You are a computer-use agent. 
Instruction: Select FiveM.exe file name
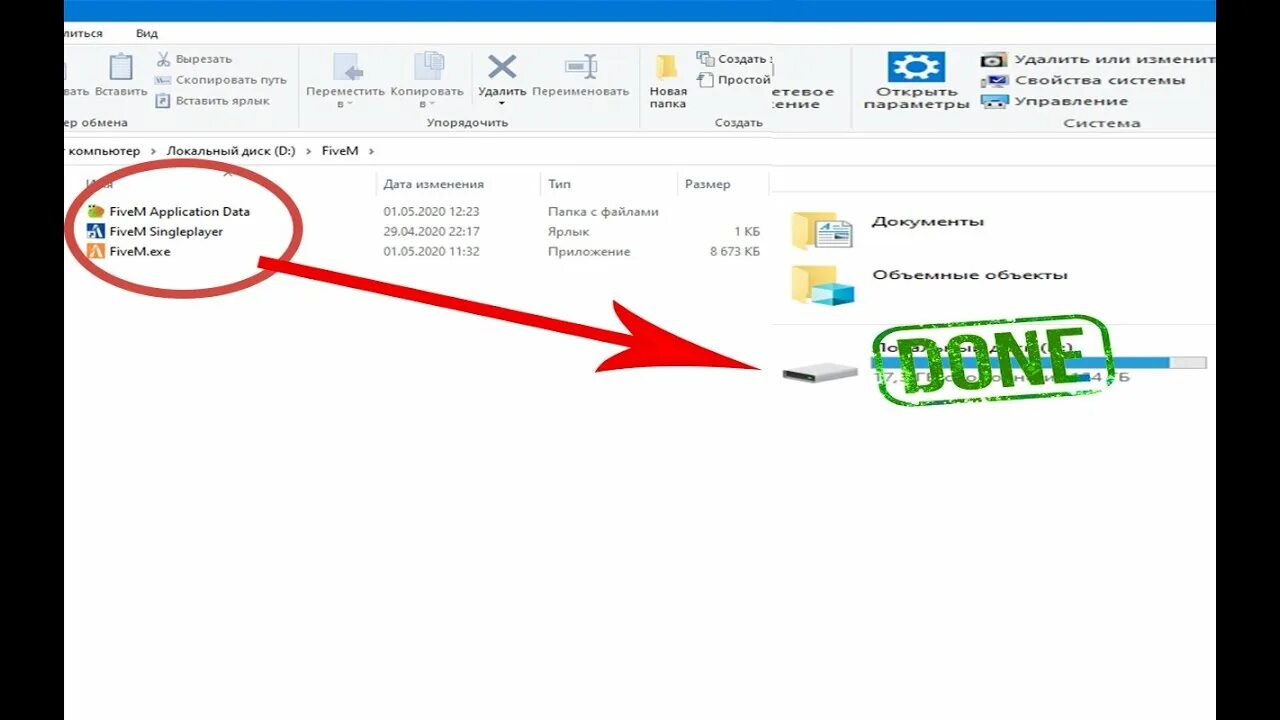pyautogui.click(x=140, y=251)
